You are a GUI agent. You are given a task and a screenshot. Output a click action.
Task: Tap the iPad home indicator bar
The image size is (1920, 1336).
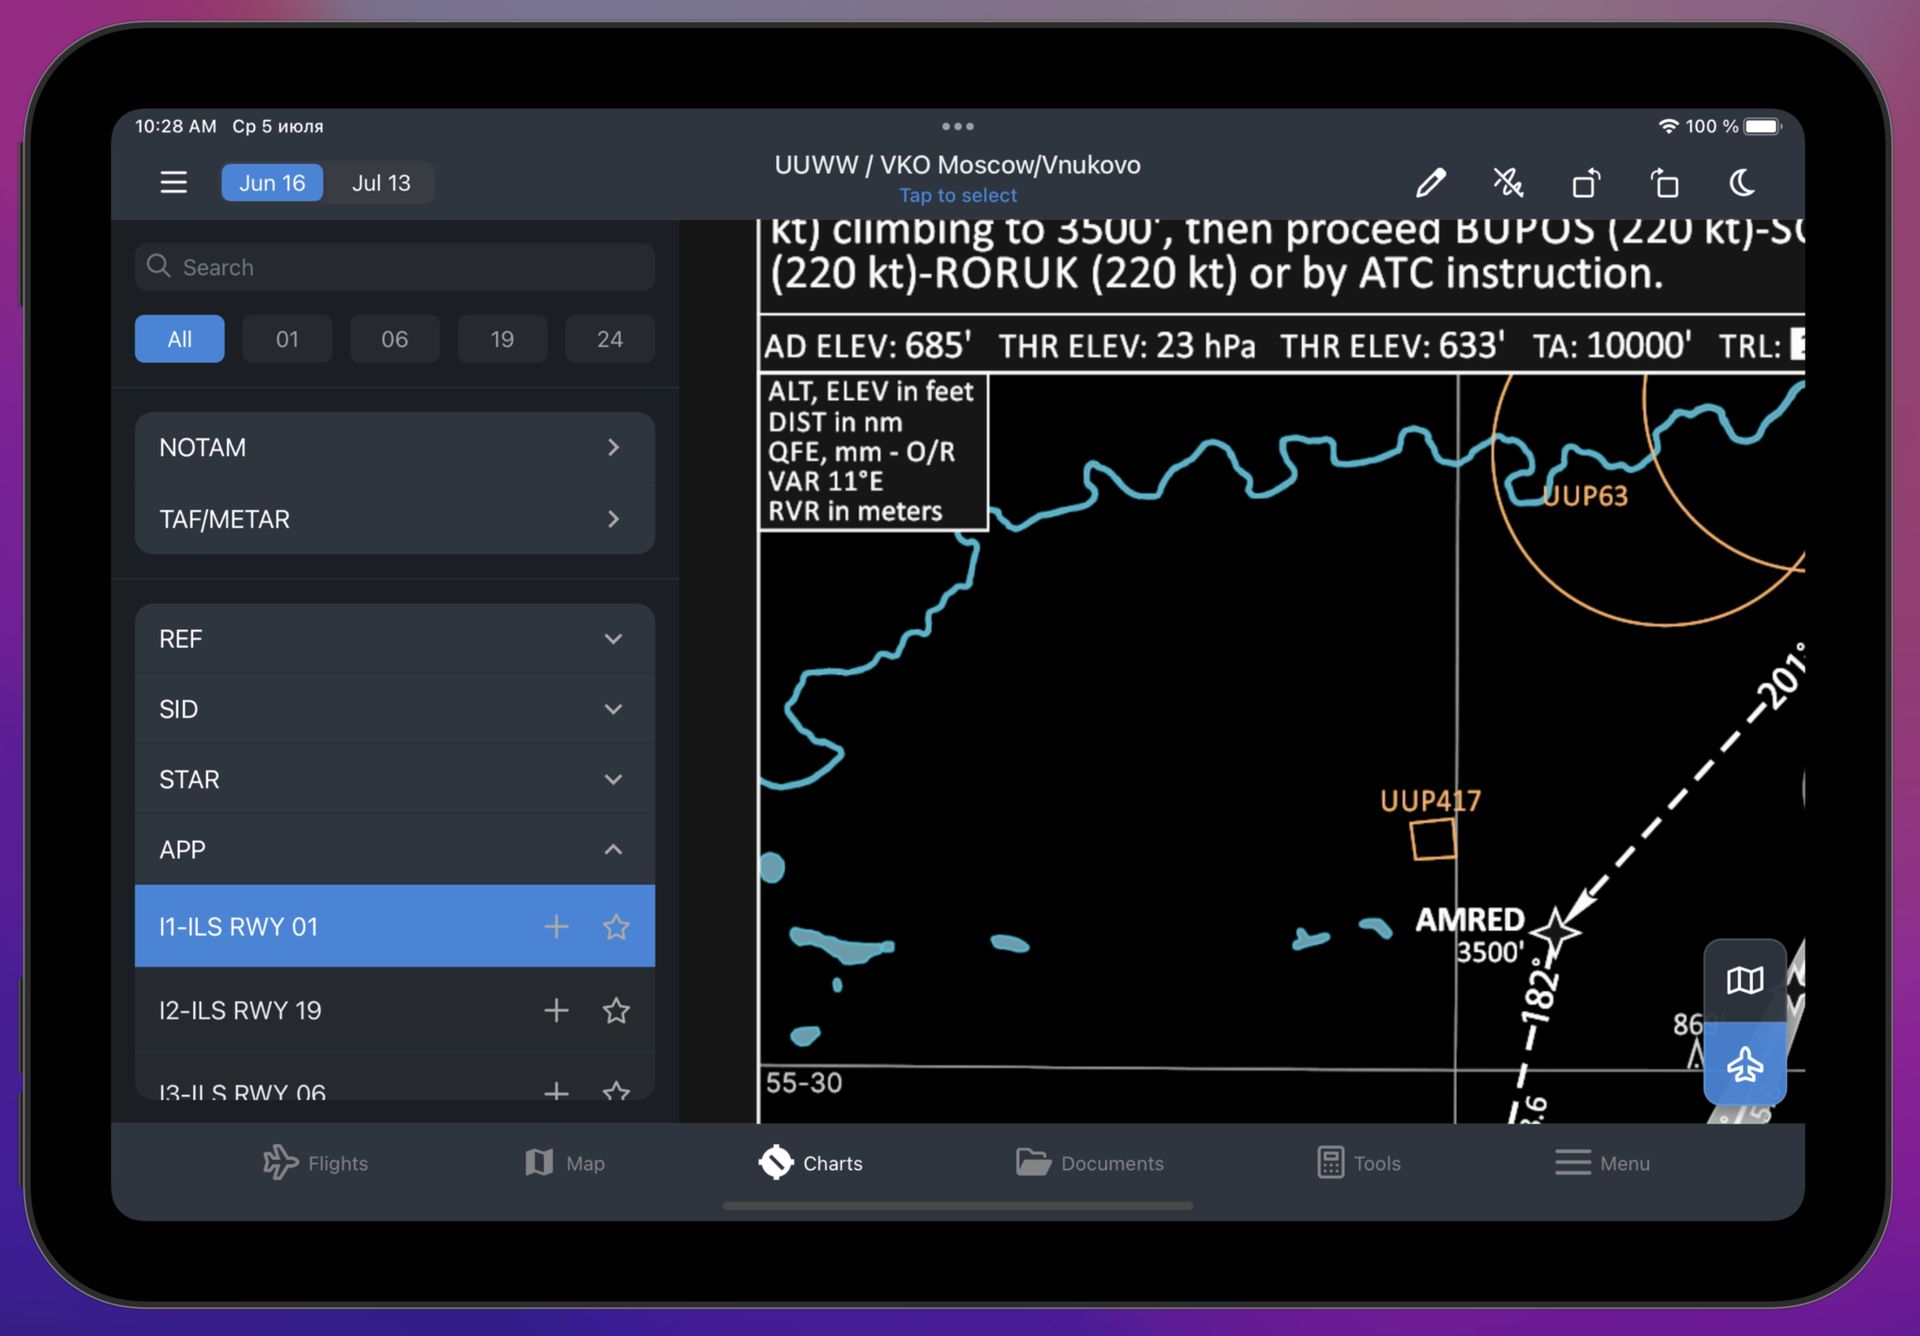tap(957, 1206)
